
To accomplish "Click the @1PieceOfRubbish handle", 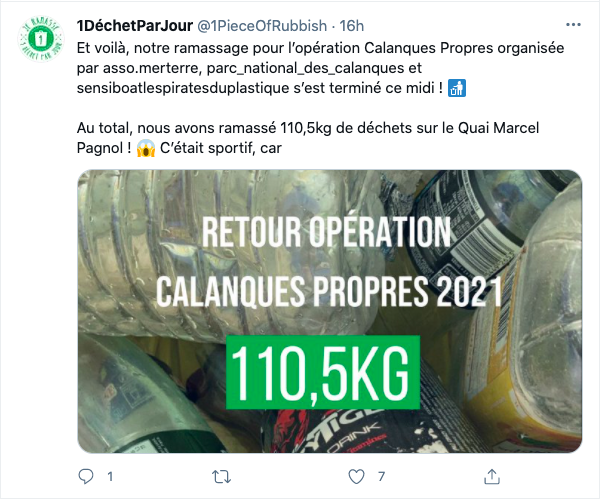I will (262, 26).
